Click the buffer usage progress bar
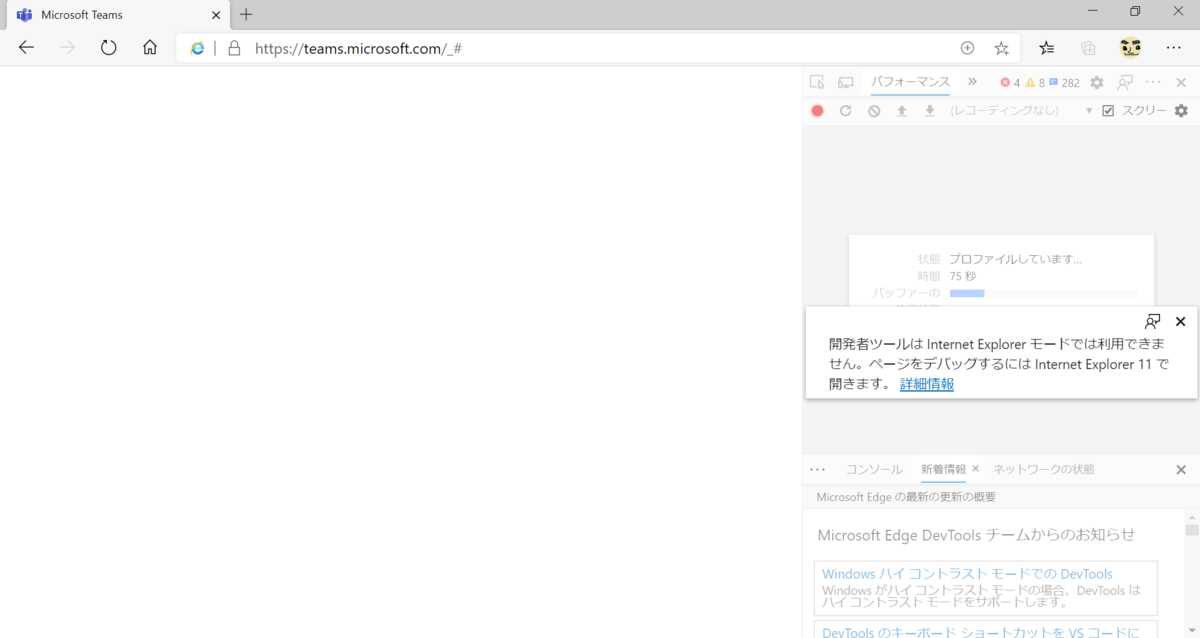The image size is (1200, 638). pos(1043,293)
